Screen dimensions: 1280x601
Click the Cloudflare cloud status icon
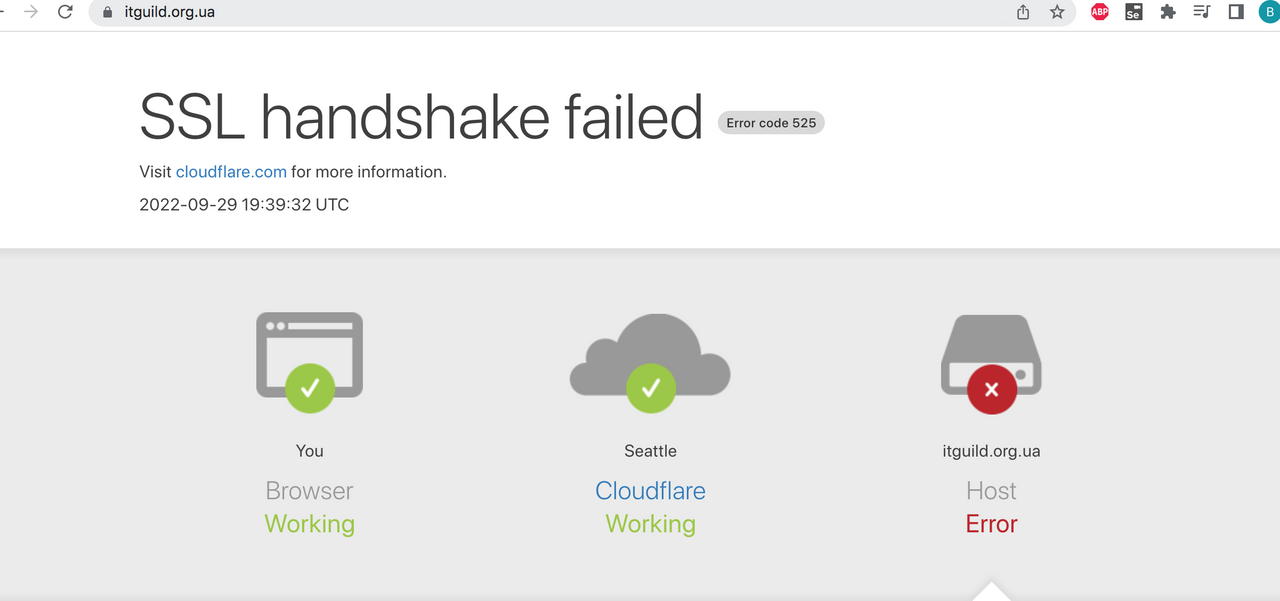[x=650, y=360]
